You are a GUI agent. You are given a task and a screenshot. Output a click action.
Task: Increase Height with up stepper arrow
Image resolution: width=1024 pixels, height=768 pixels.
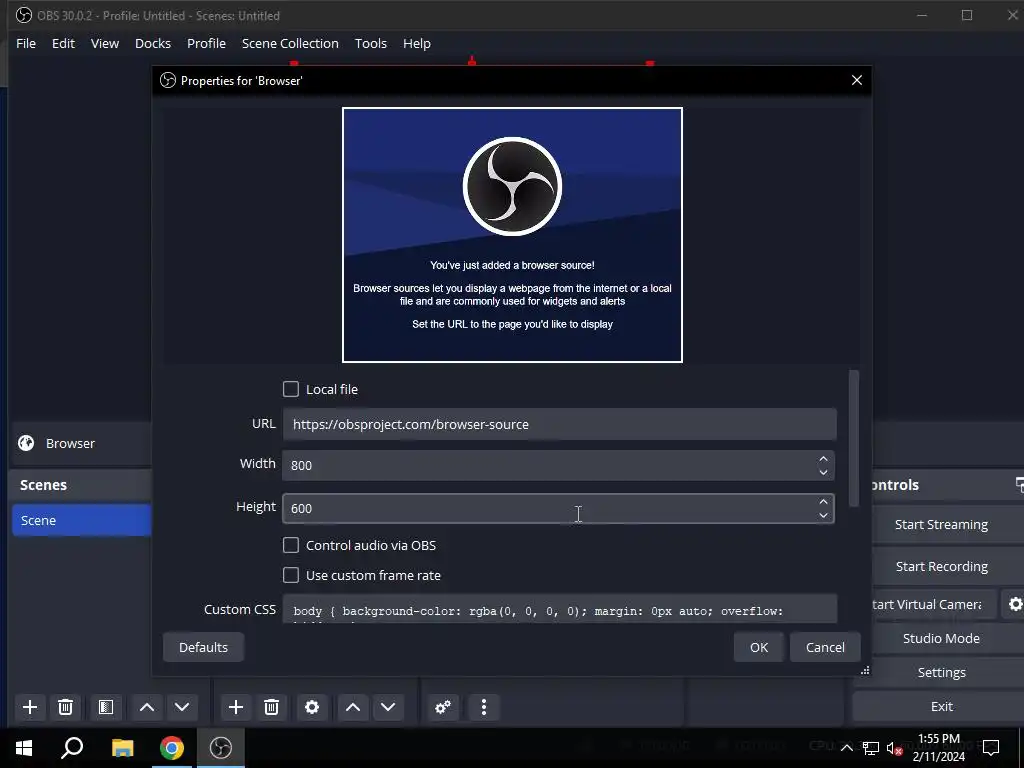pyautogui.click(x=824, y=502)
